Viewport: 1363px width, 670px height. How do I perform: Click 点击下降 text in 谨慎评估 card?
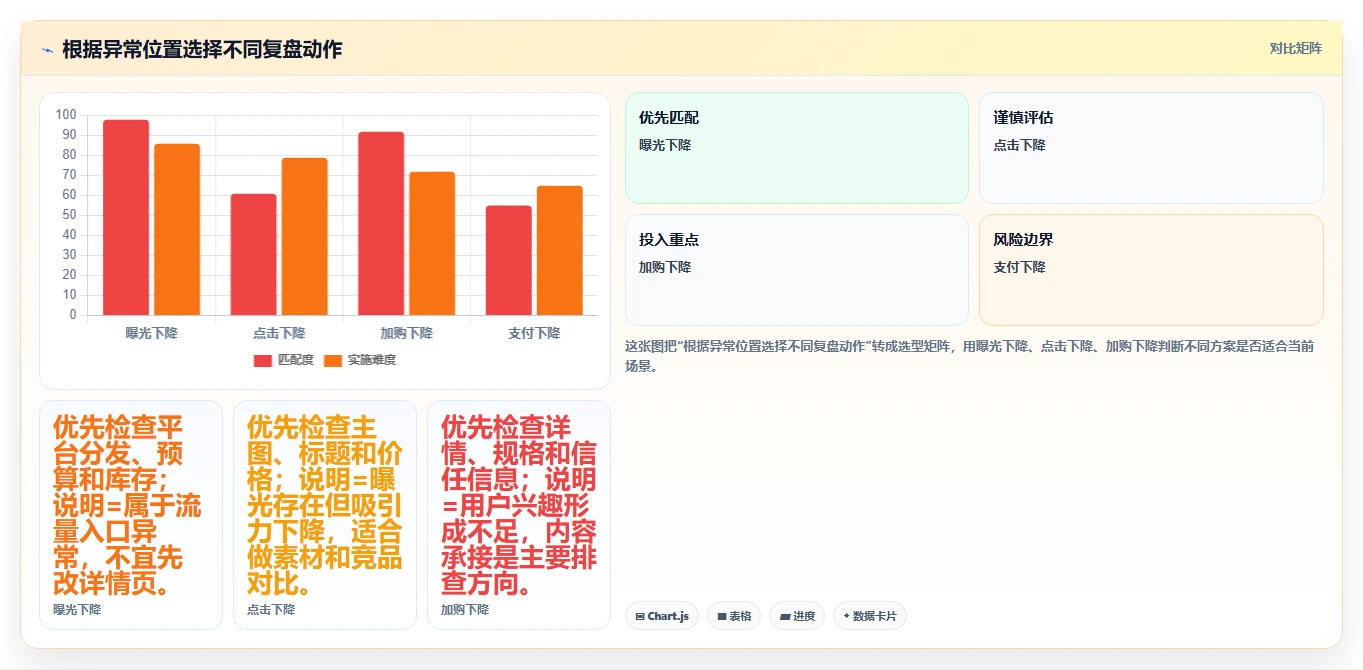1019,145
